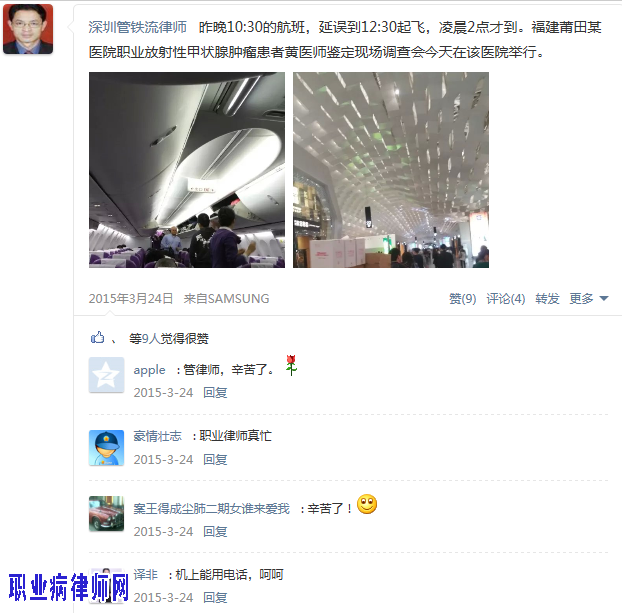Screen dimensions: 622x613
Task: Click the smiley emoji after 辛苦了
Action: pos(367,504)
